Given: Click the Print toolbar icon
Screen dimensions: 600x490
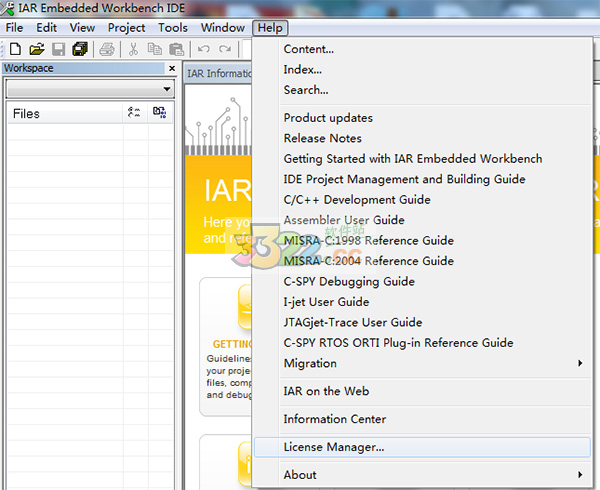Looking at the screenshot, I should point(107,49).
